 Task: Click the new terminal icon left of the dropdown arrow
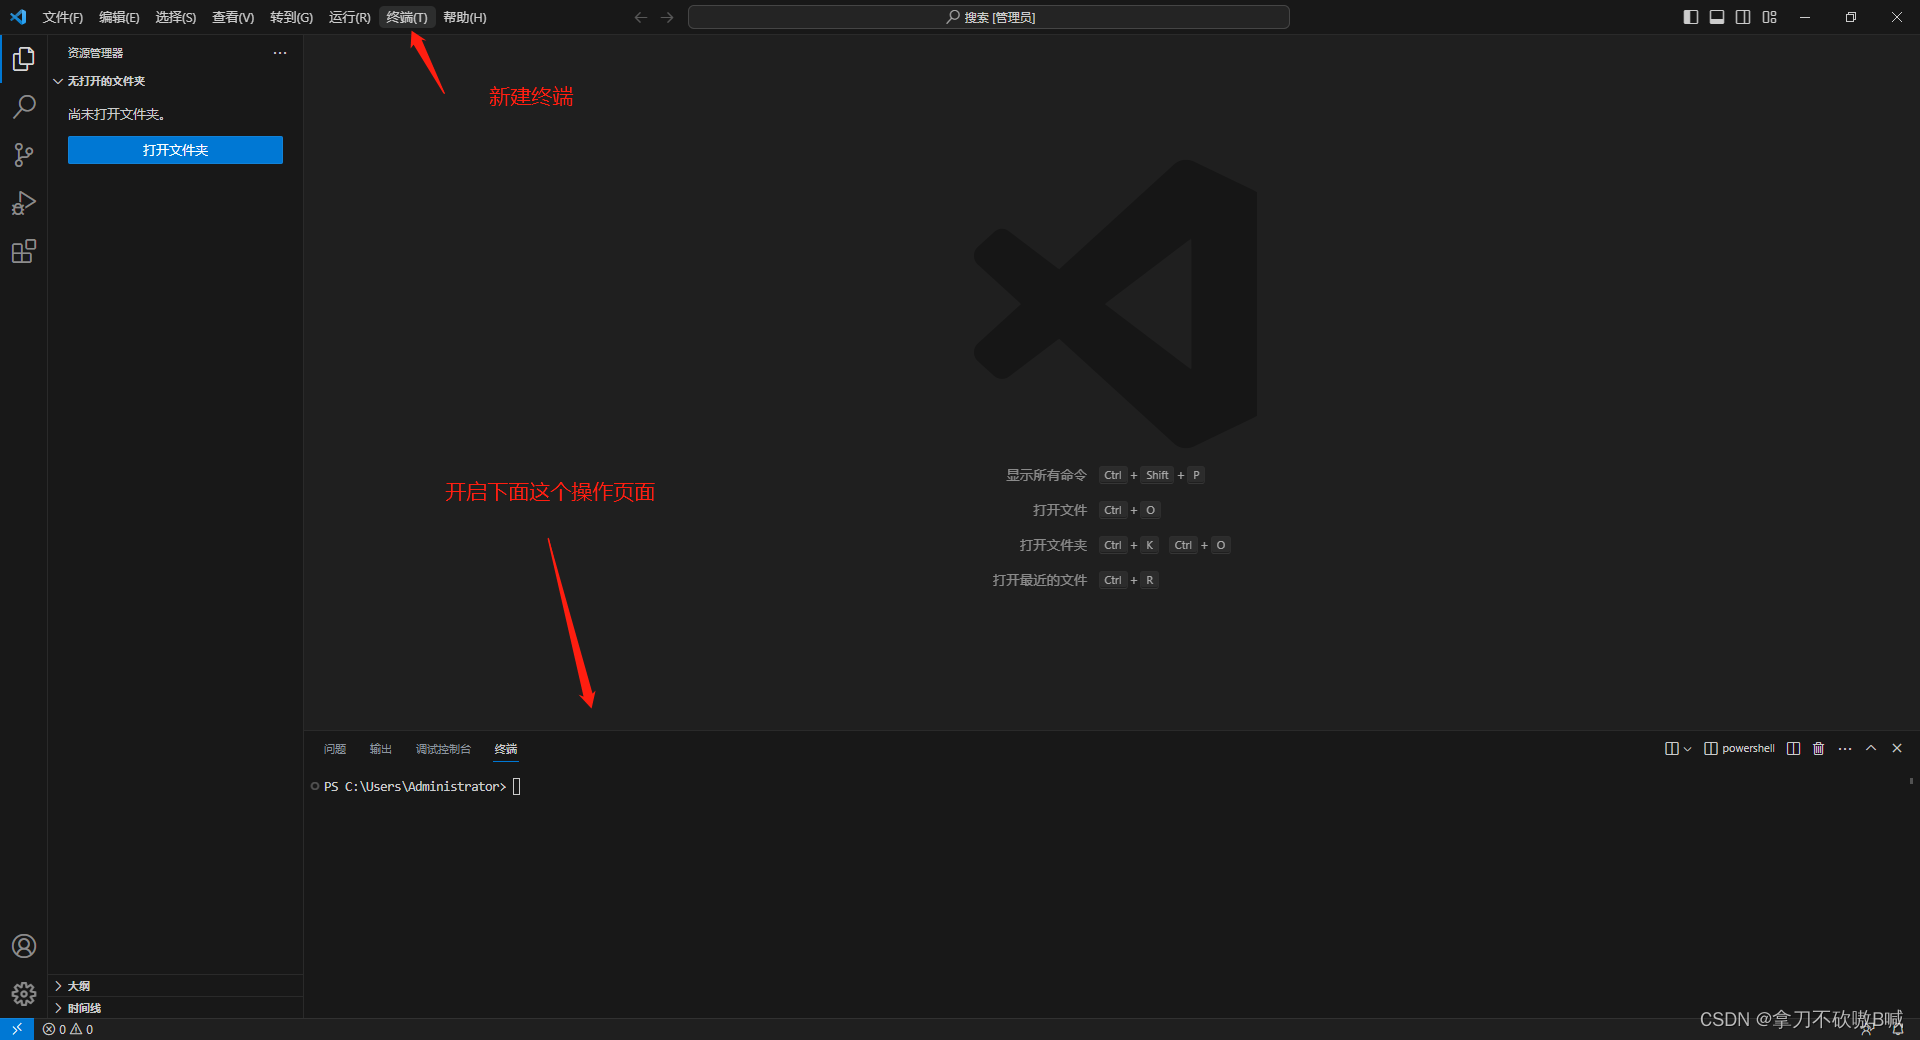coord(1671,748)
